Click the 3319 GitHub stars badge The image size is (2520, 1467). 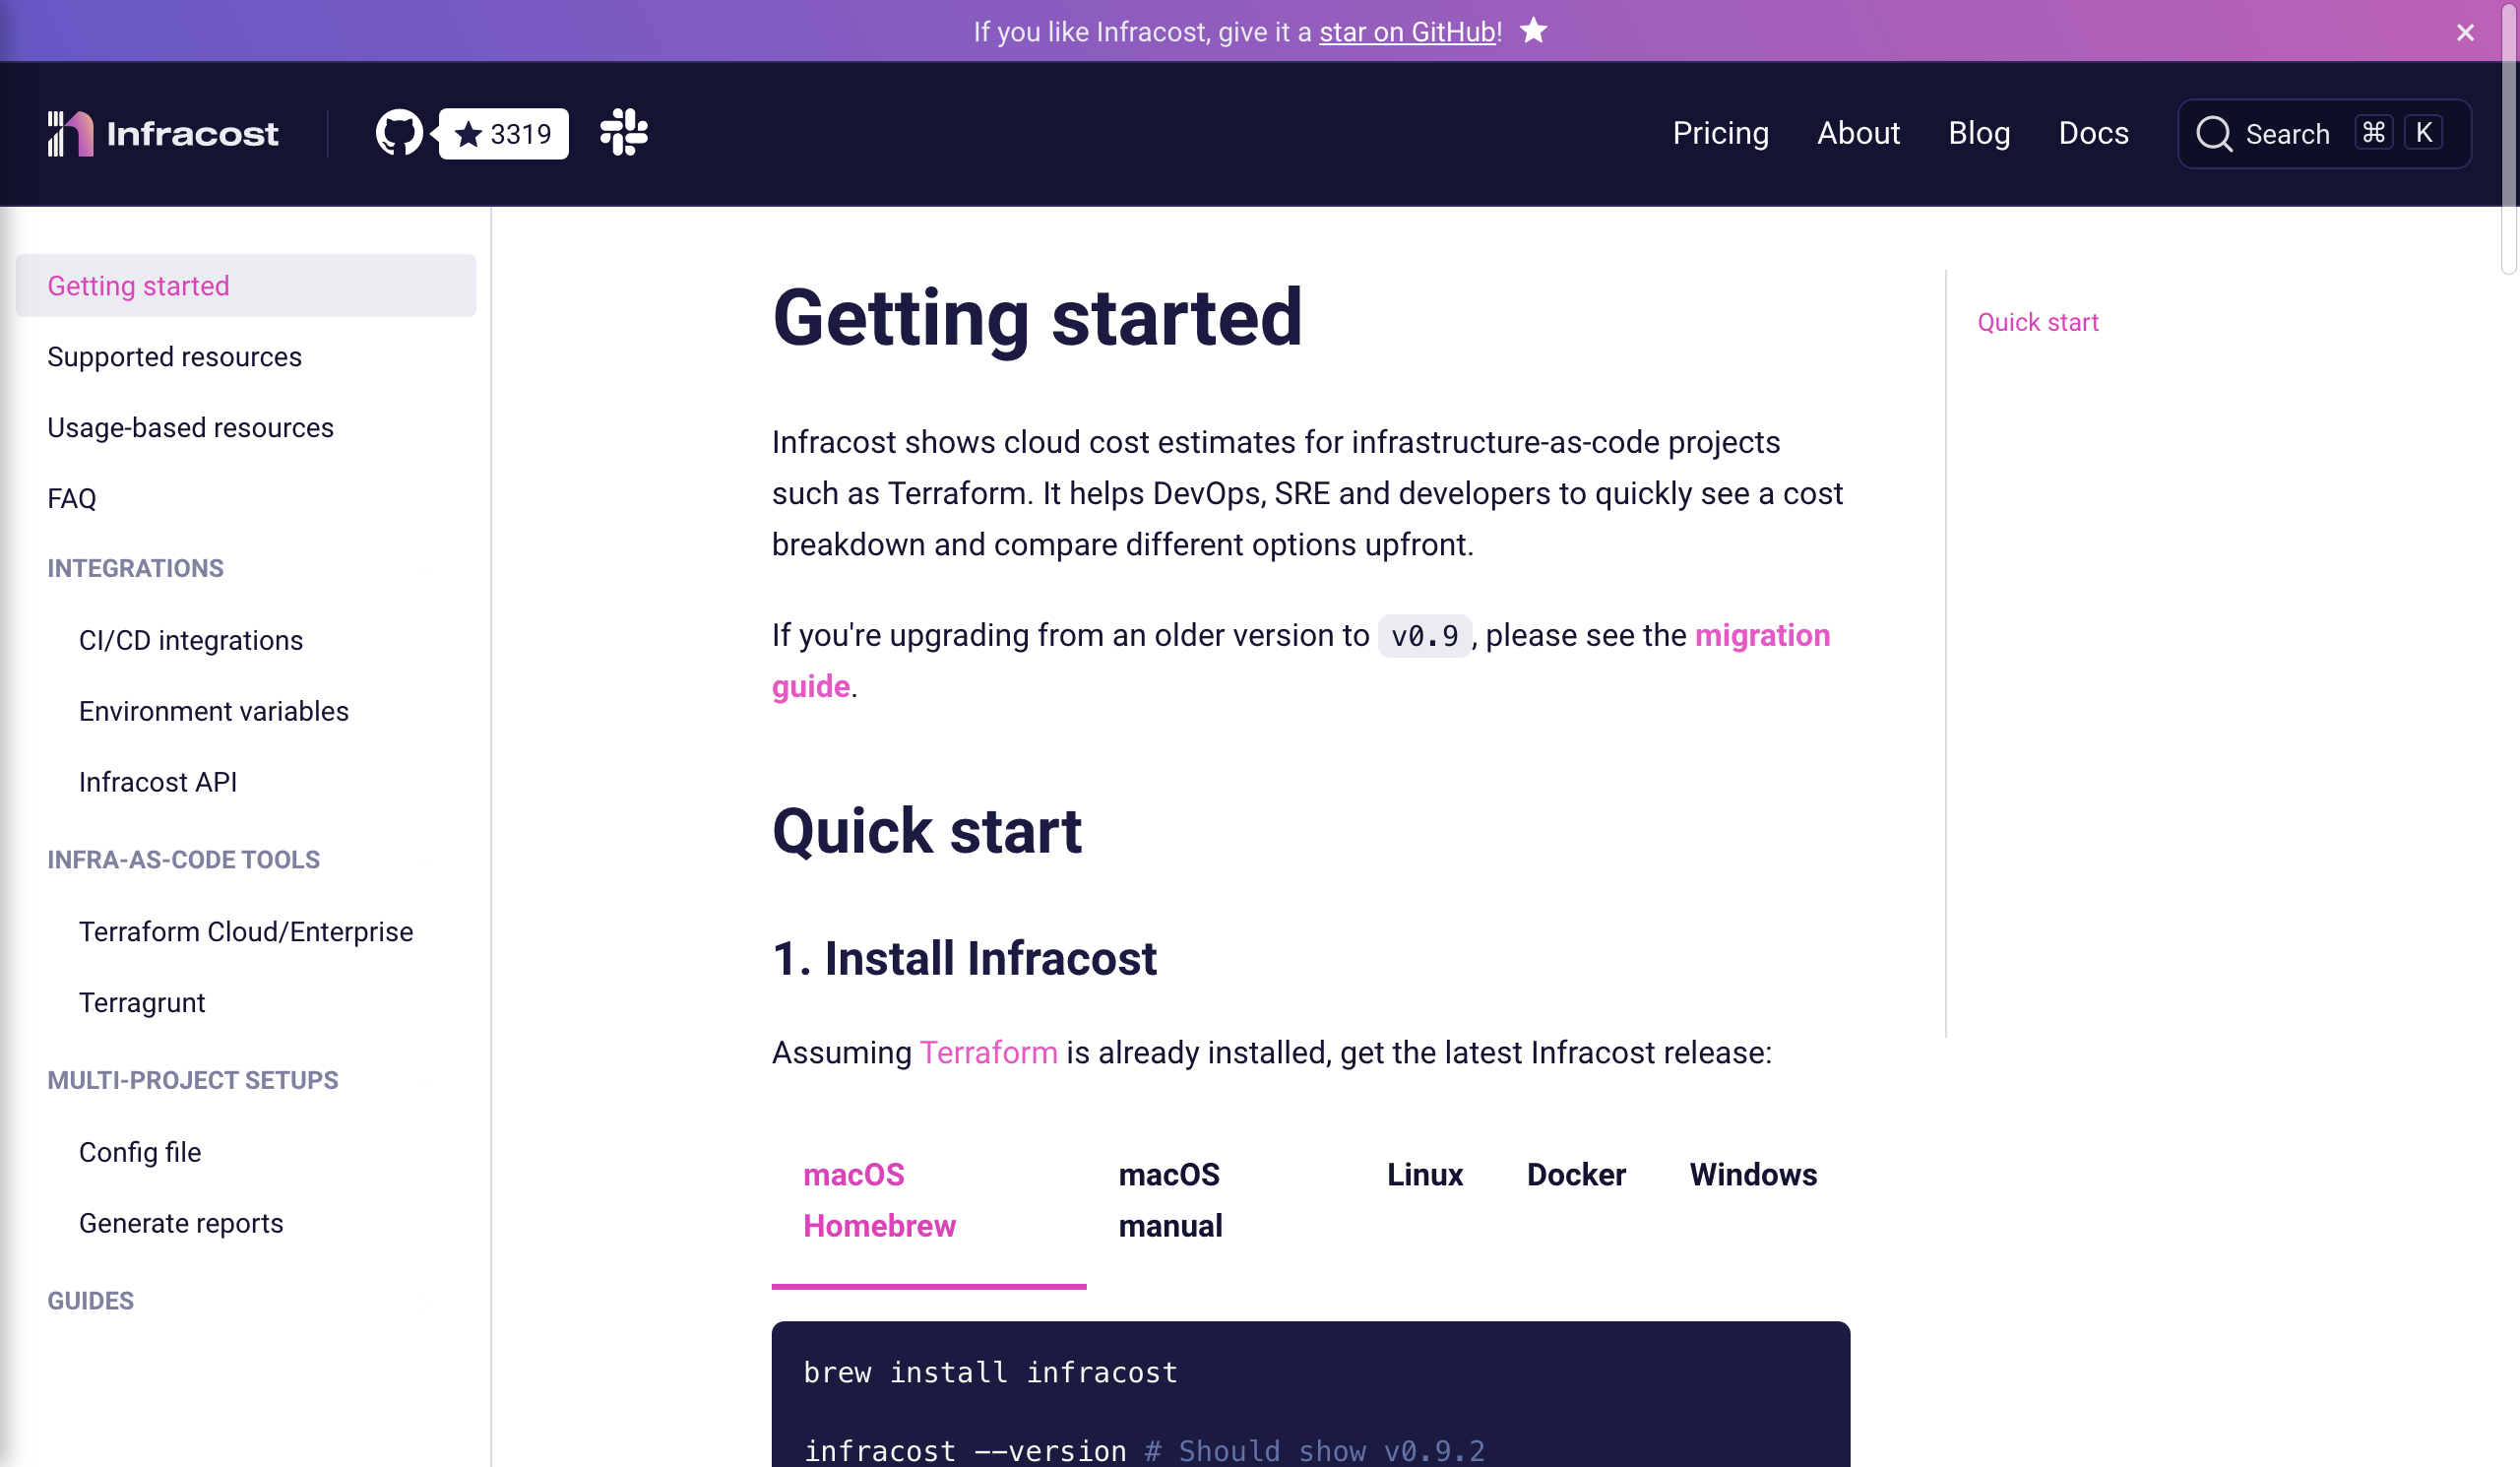click(504, 133)
